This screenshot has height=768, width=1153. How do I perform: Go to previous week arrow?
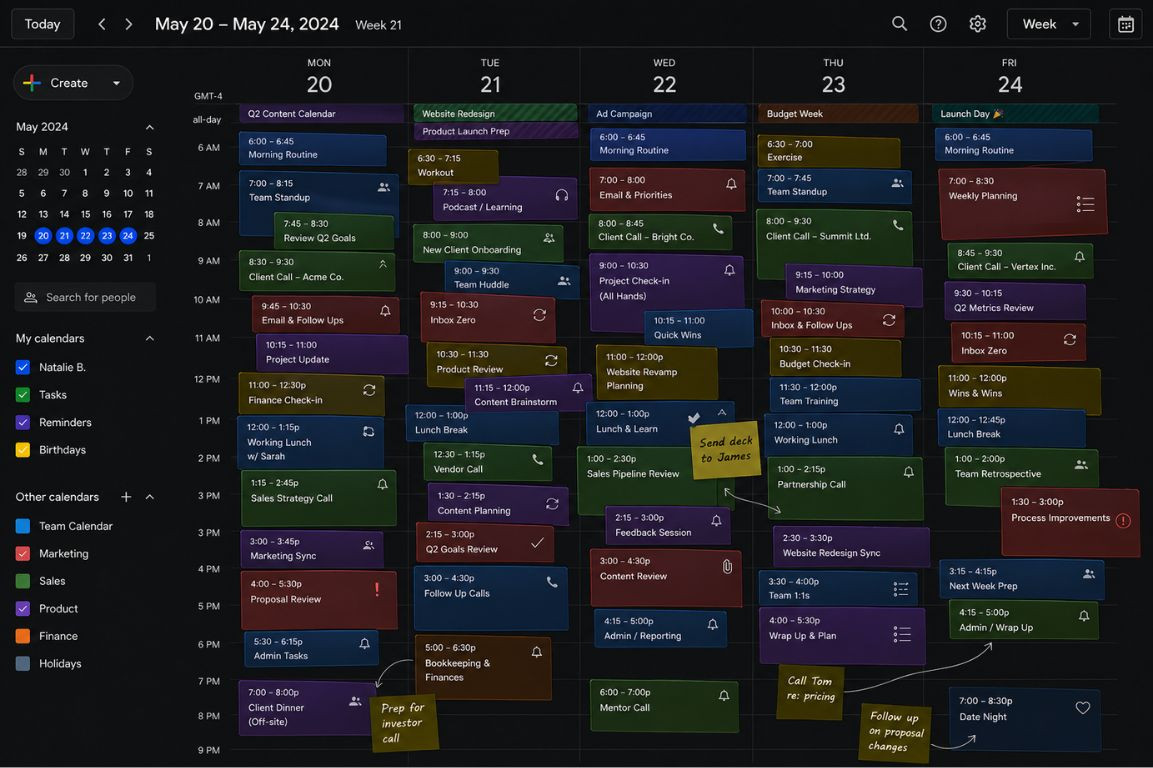coord(101,24)
